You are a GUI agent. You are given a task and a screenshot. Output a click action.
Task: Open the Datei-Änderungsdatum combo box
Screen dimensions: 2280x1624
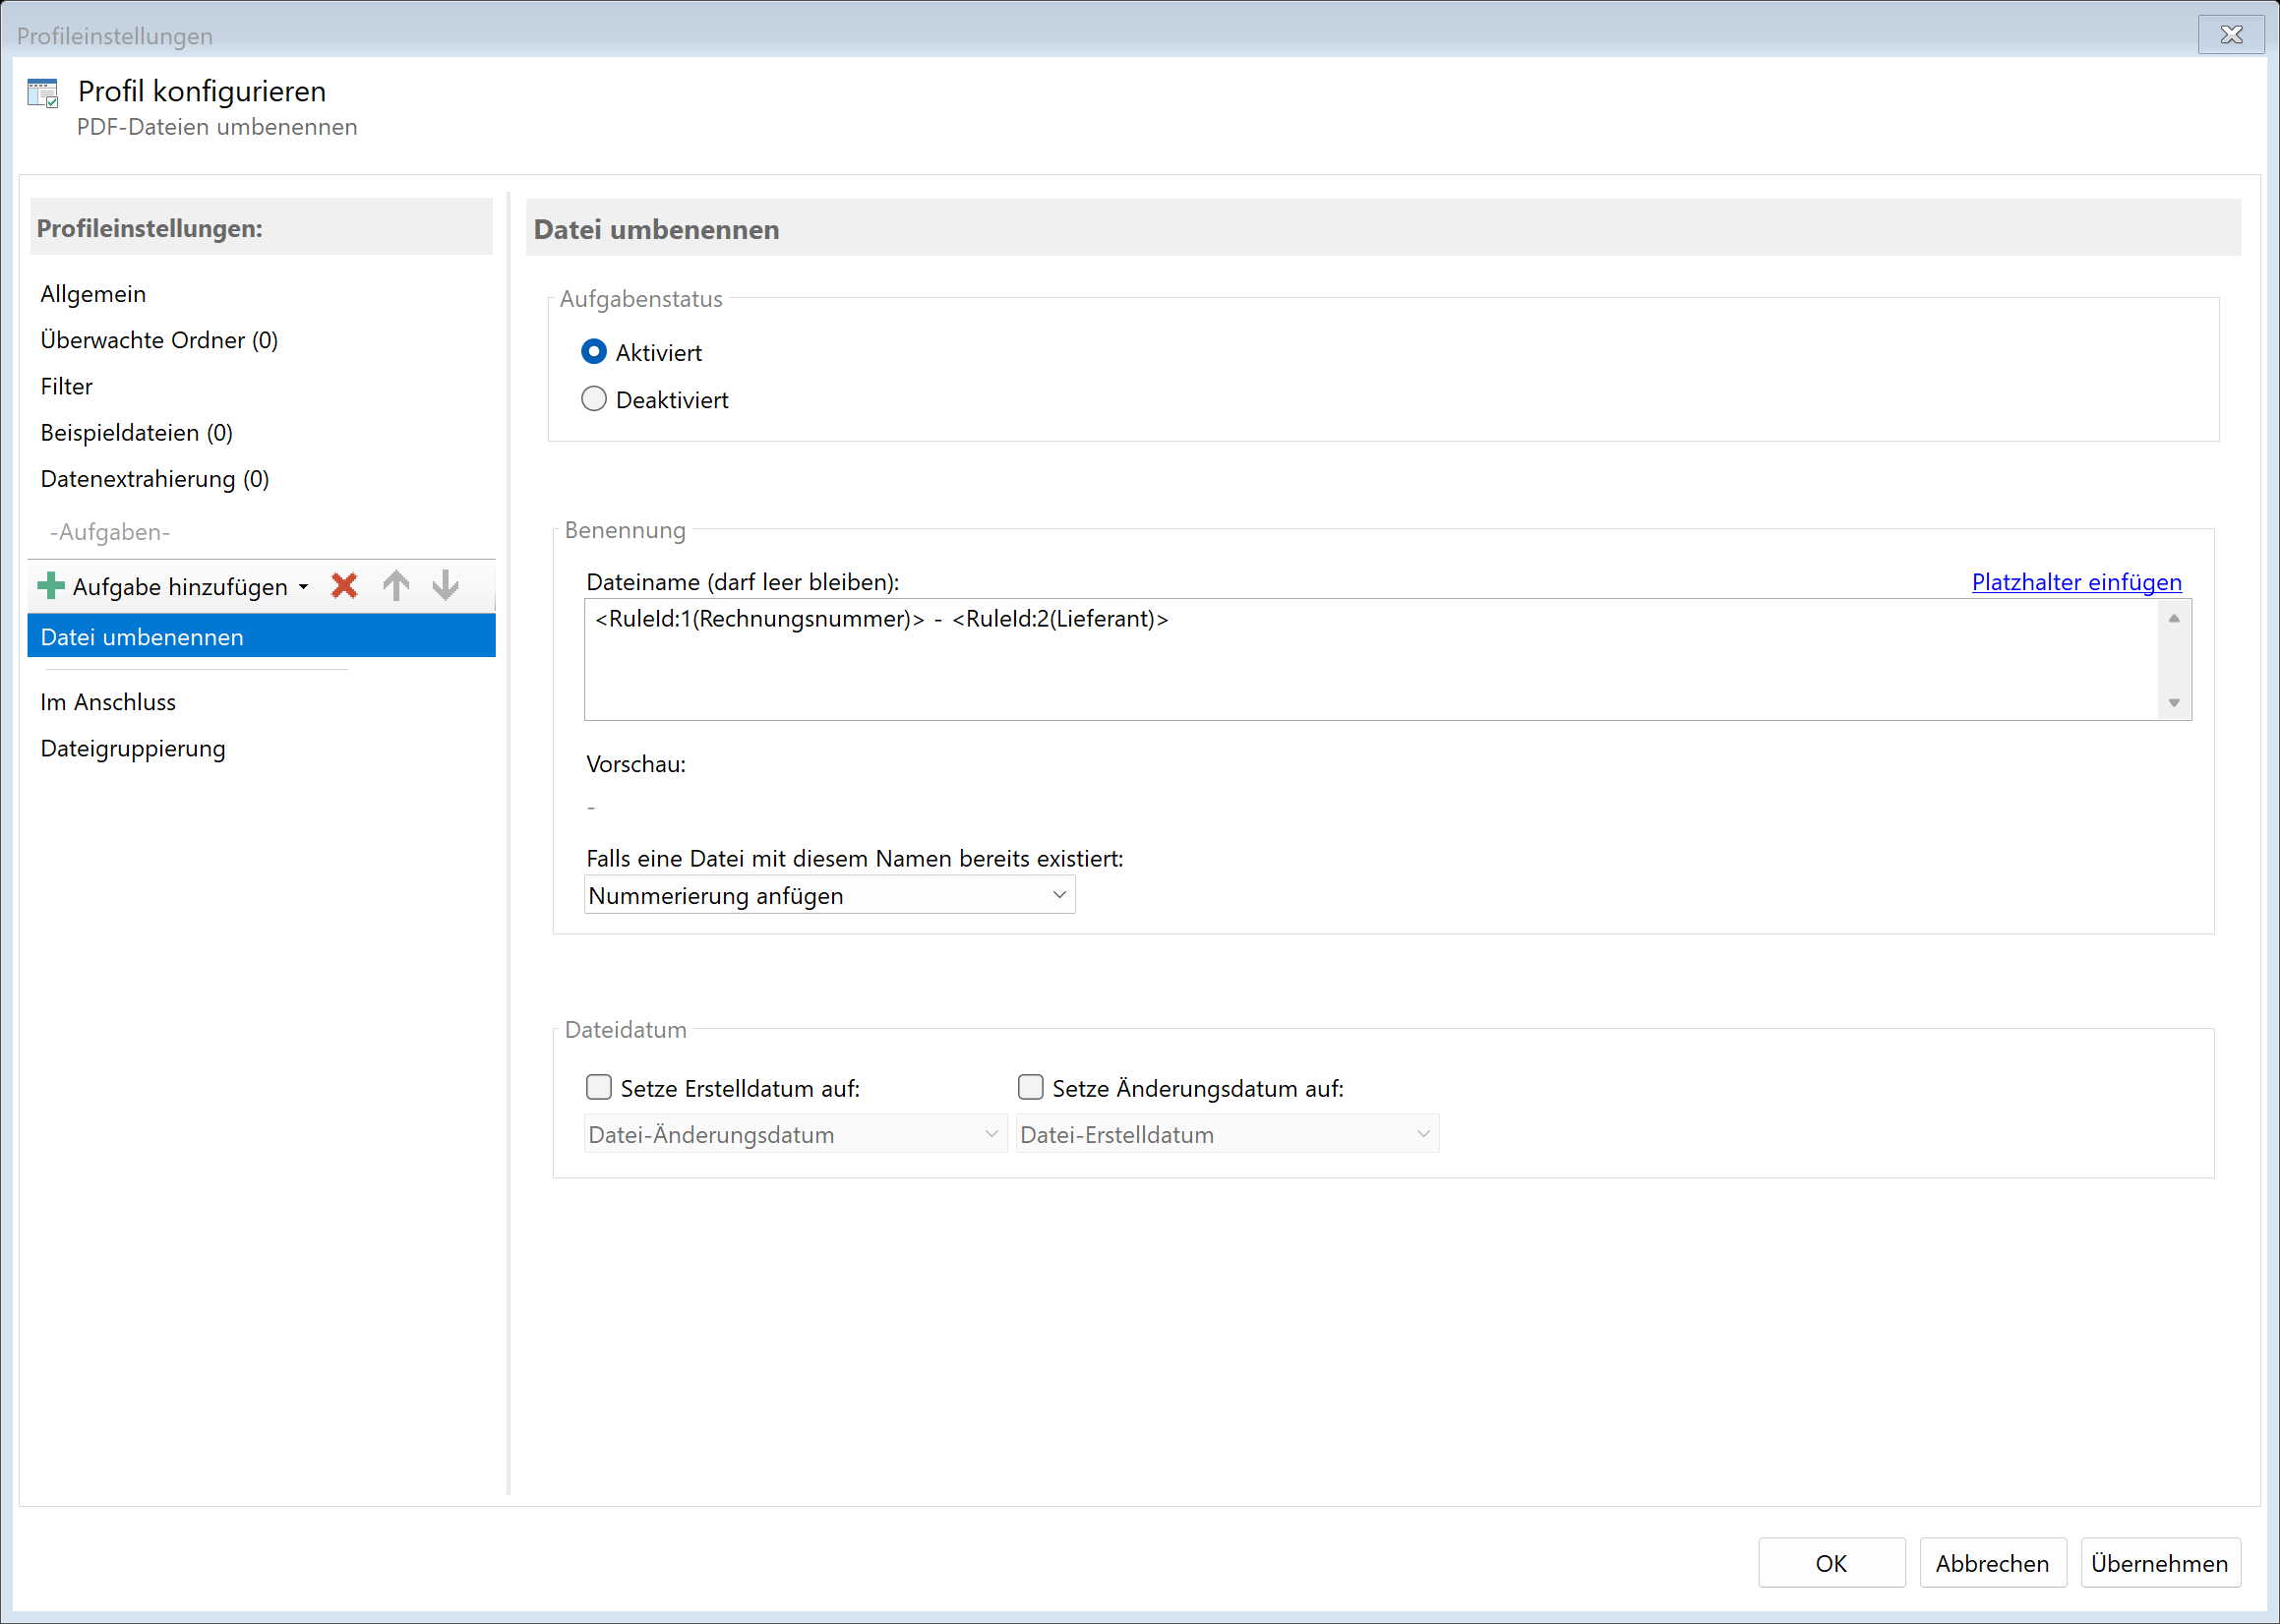(x=795, y=1134)
